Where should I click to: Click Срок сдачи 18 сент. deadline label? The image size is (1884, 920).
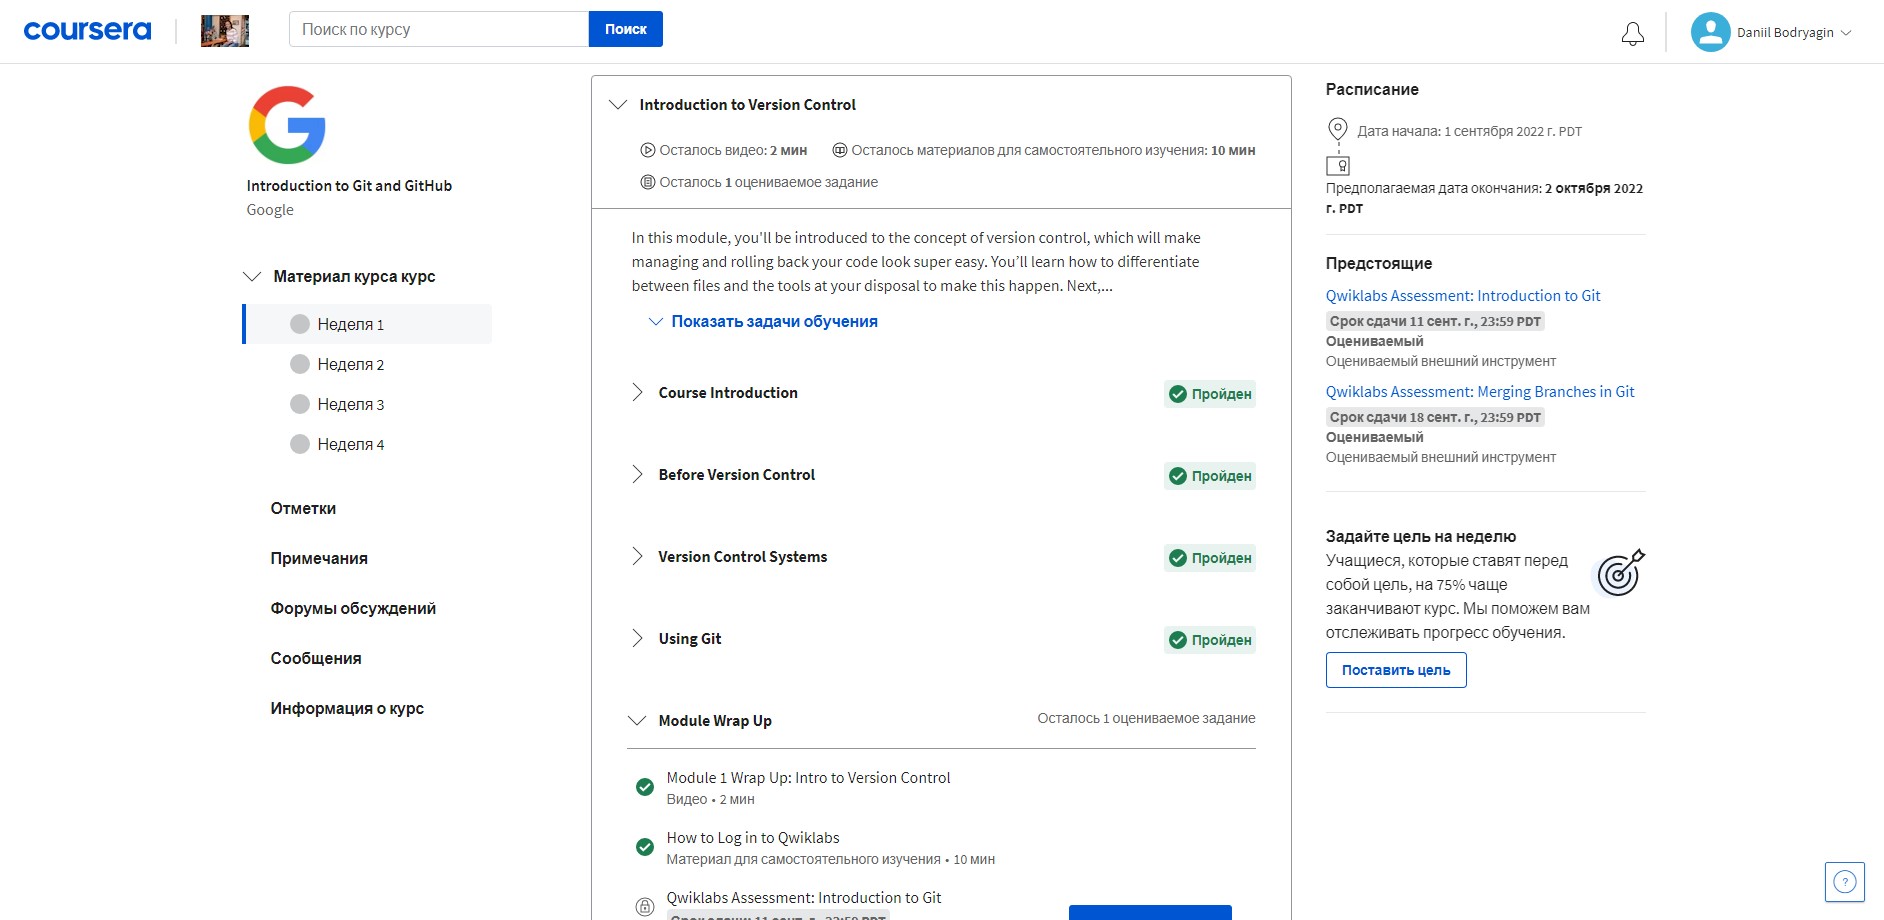1435,417
